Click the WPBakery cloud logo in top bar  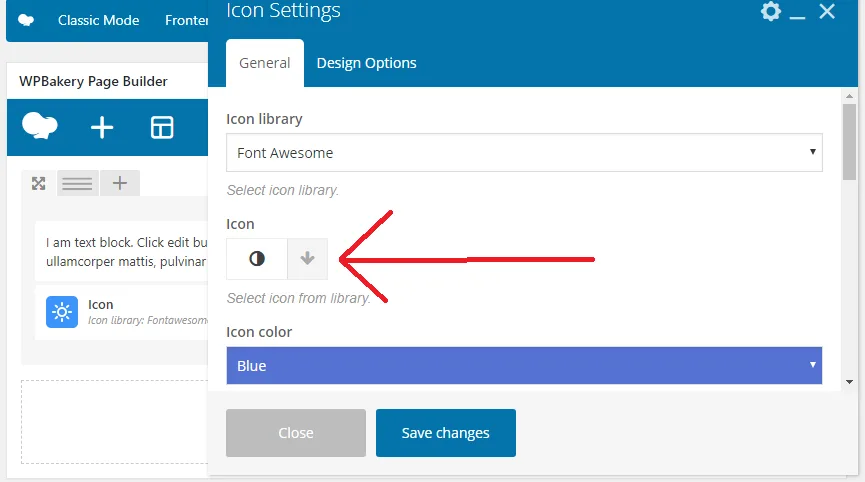tap(26, 20)
